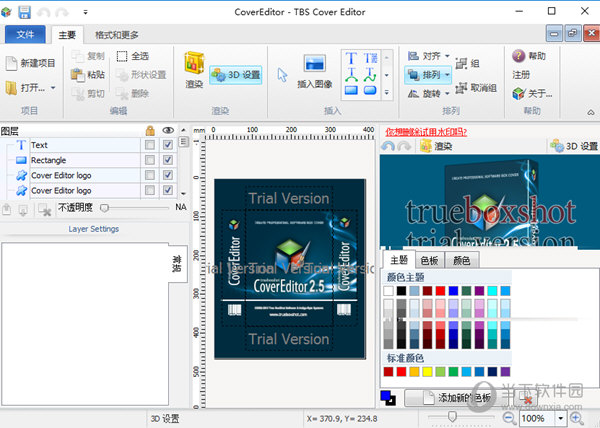Viewport: 600px width, 428px height.
Task: Select the pointer selection tool
Action: click(x=282, y=74)
